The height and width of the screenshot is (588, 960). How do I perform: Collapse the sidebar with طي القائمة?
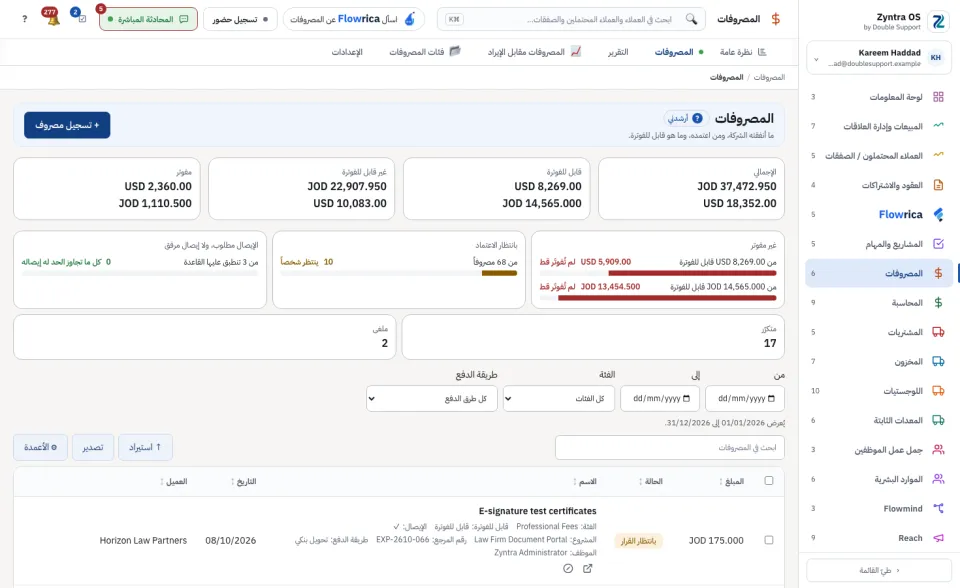(879, 570)
